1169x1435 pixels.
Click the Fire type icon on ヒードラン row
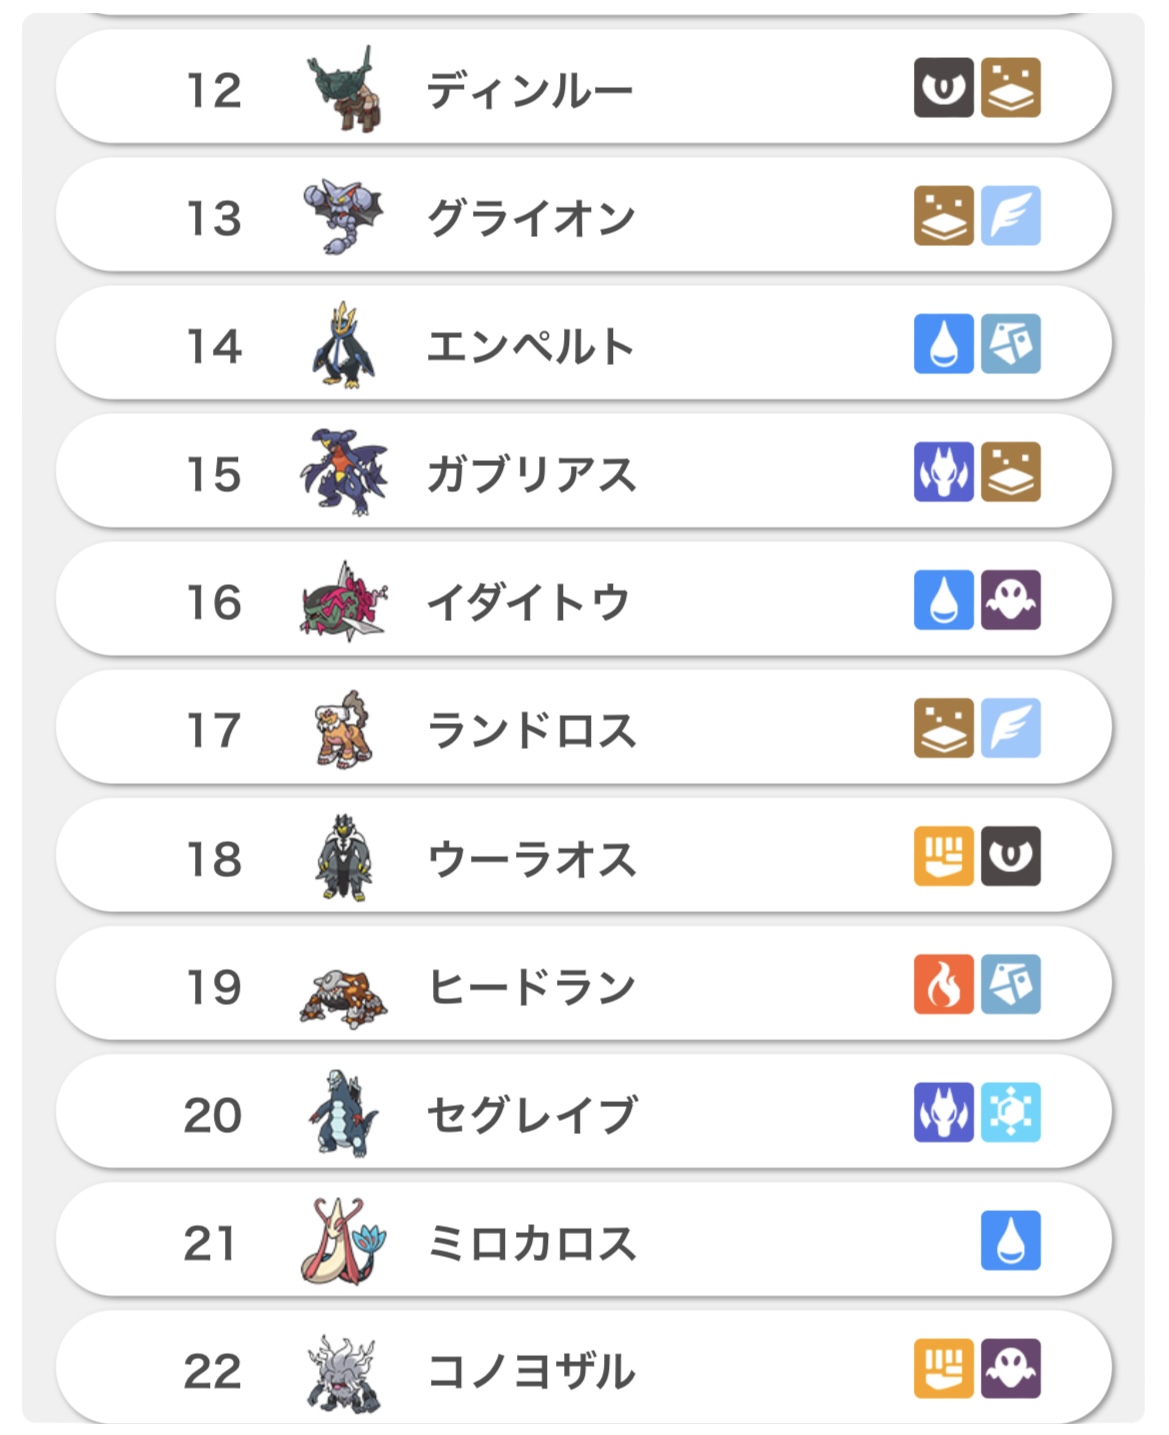pyautogui.click(x=943, y=984)
